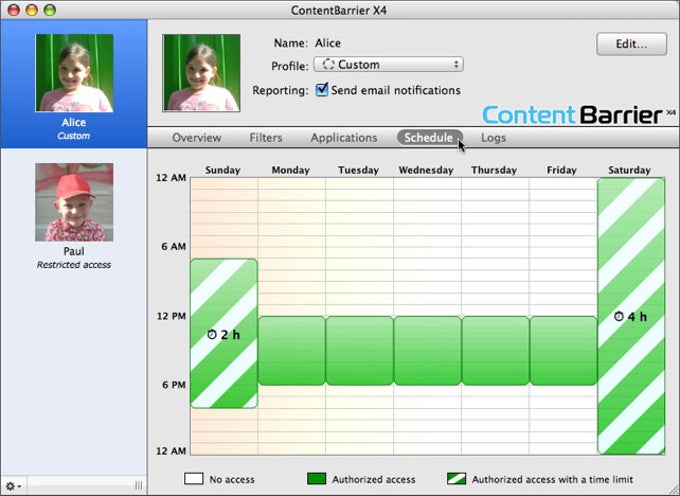Image resolution: width=680 pixels, height=496 pixels.
Task: Select the Schedule tab
Action: pyautogui.click(x=429, y=138)
